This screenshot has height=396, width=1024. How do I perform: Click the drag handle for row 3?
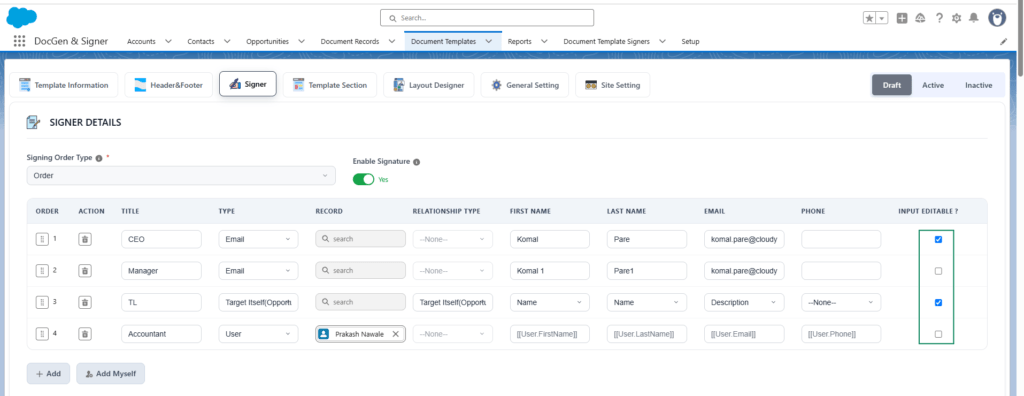42,303
